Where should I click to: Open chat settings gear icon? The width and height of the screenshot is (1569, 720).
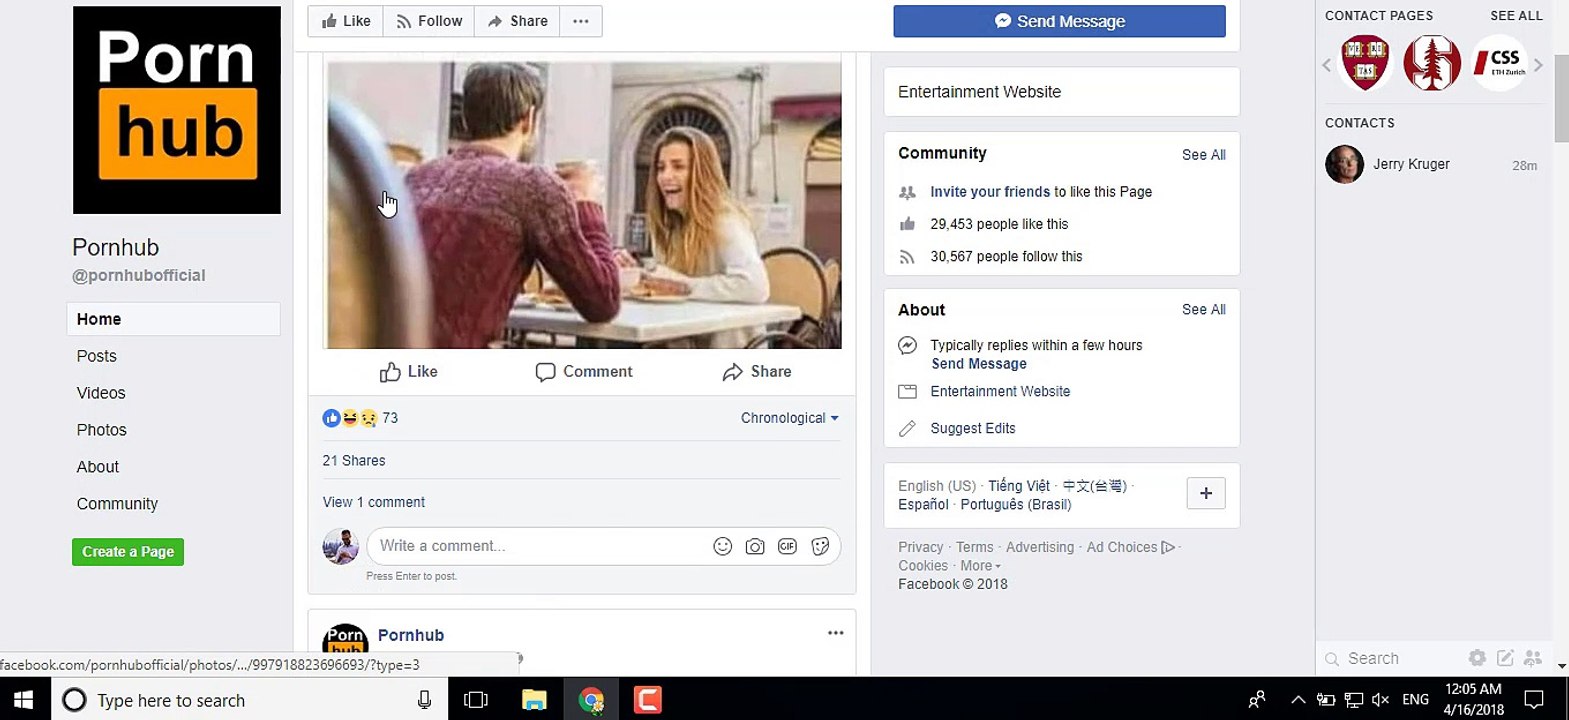coord(1477,657)
